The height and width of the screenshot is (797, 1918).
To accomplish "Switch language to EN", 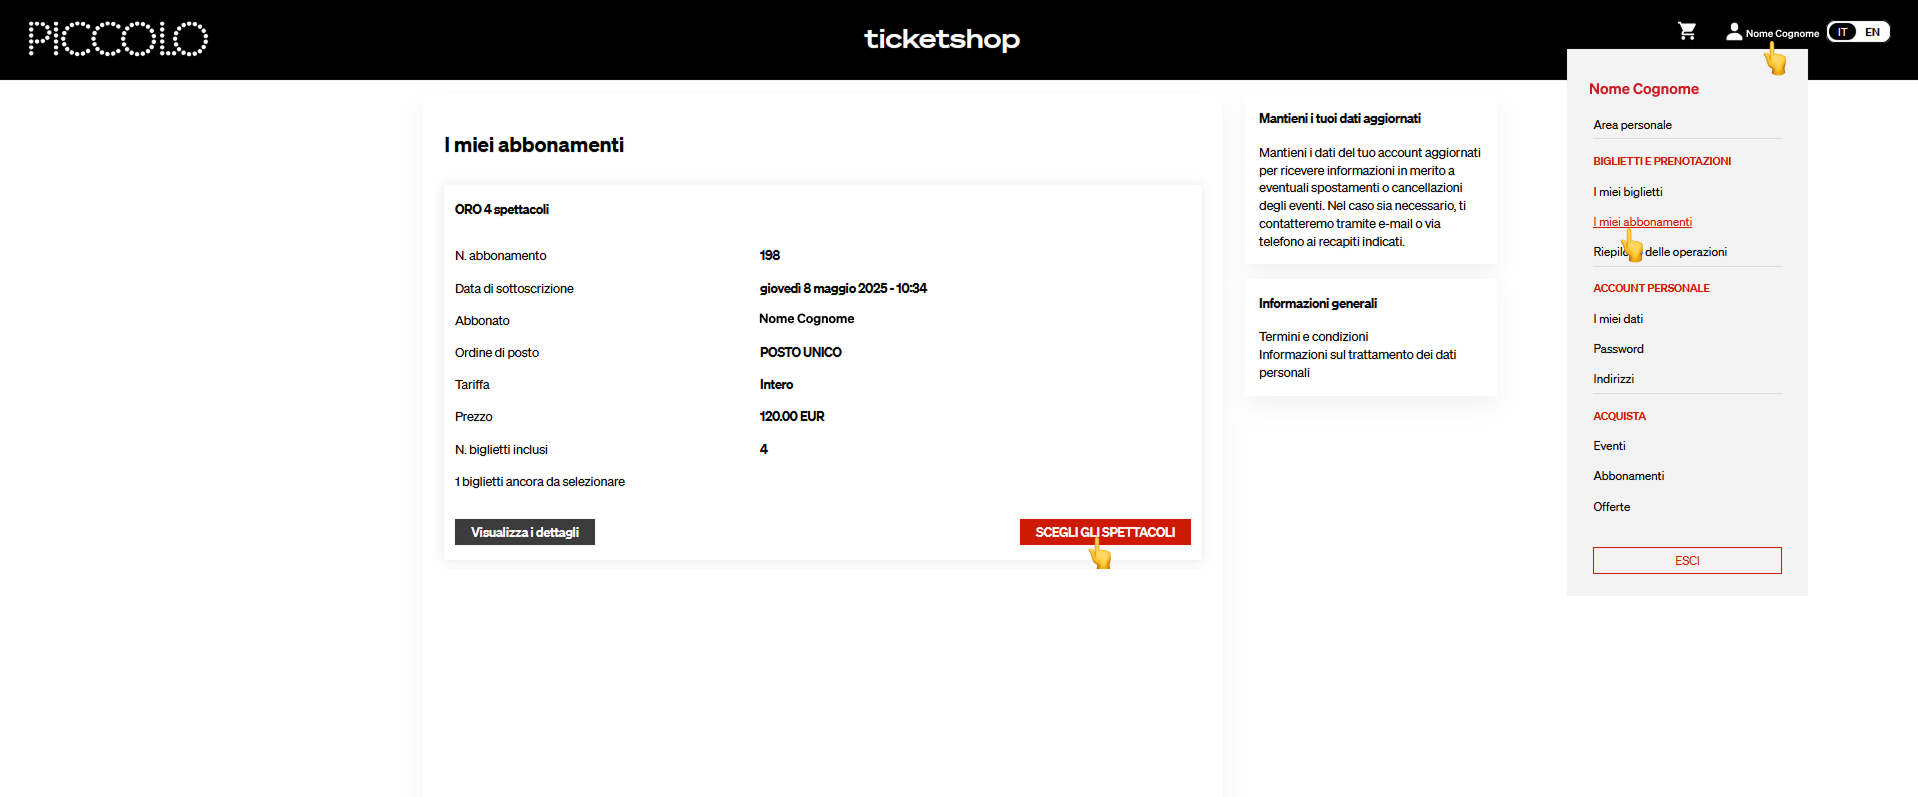I will [x=1873, y=32].
